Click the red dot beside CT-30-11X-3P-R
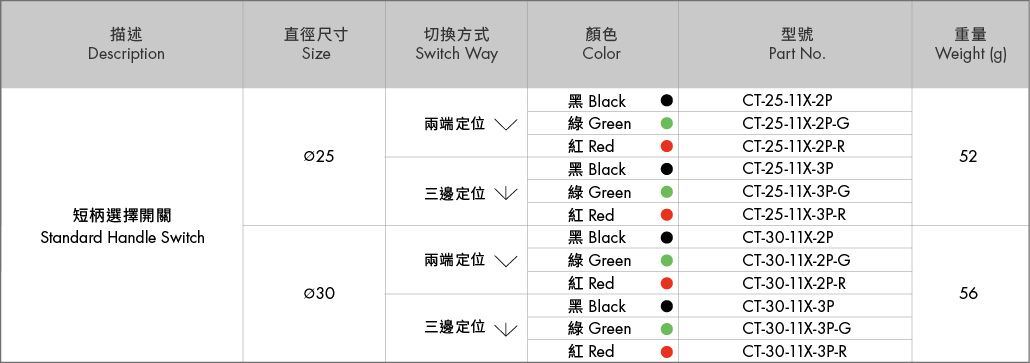The height and width of the screenshot is (363, 1030). (667, 352)
